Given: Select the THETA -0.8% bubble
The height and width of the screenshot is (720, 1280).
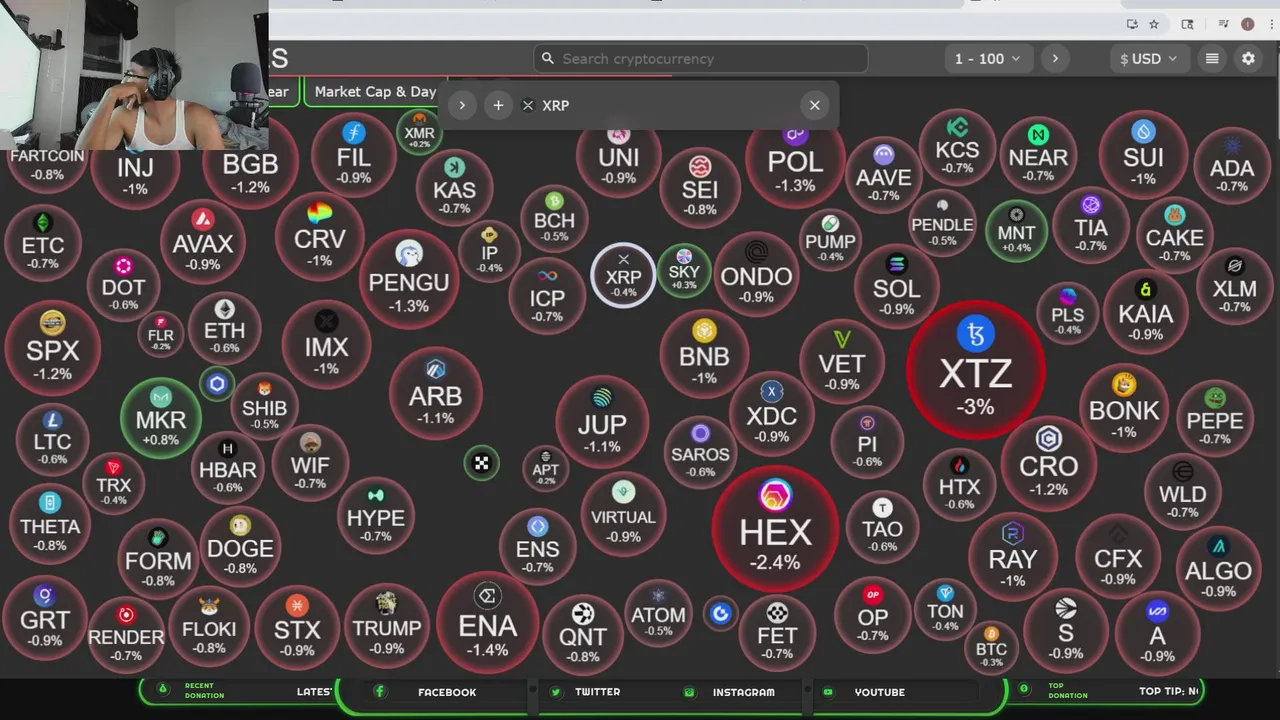Looking at the screenshot, I should coord(50,523).
